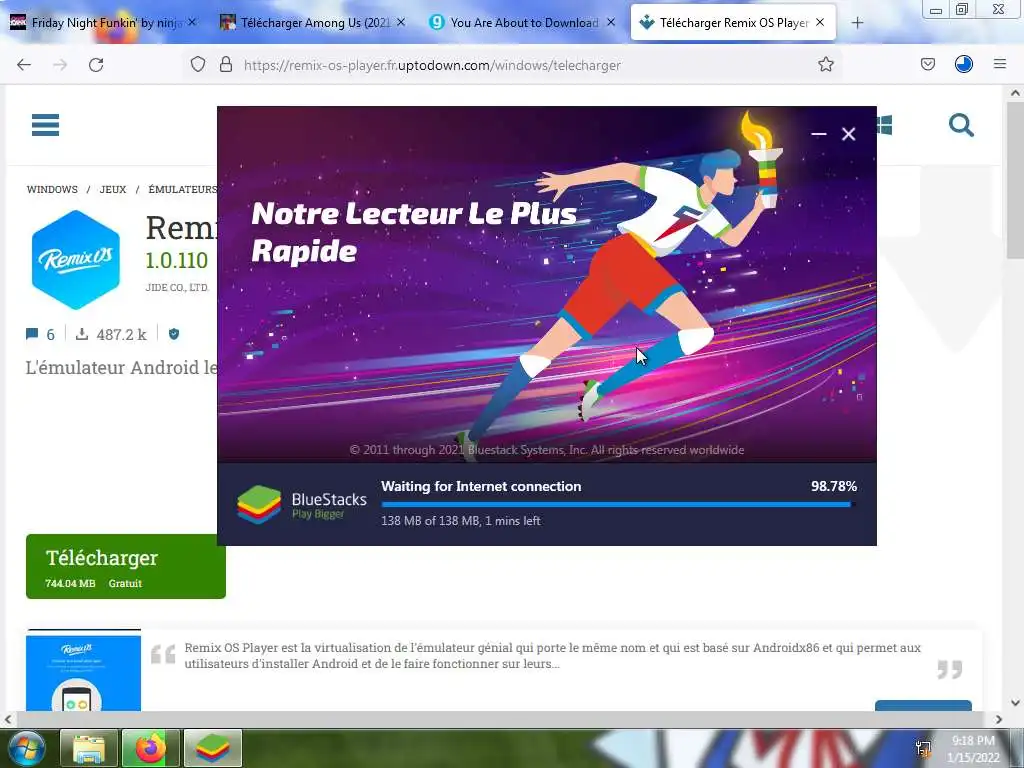Click the Remix OS Player screenshot thumbnail
The image size is (1024, 768).
[x=84, y=671]
